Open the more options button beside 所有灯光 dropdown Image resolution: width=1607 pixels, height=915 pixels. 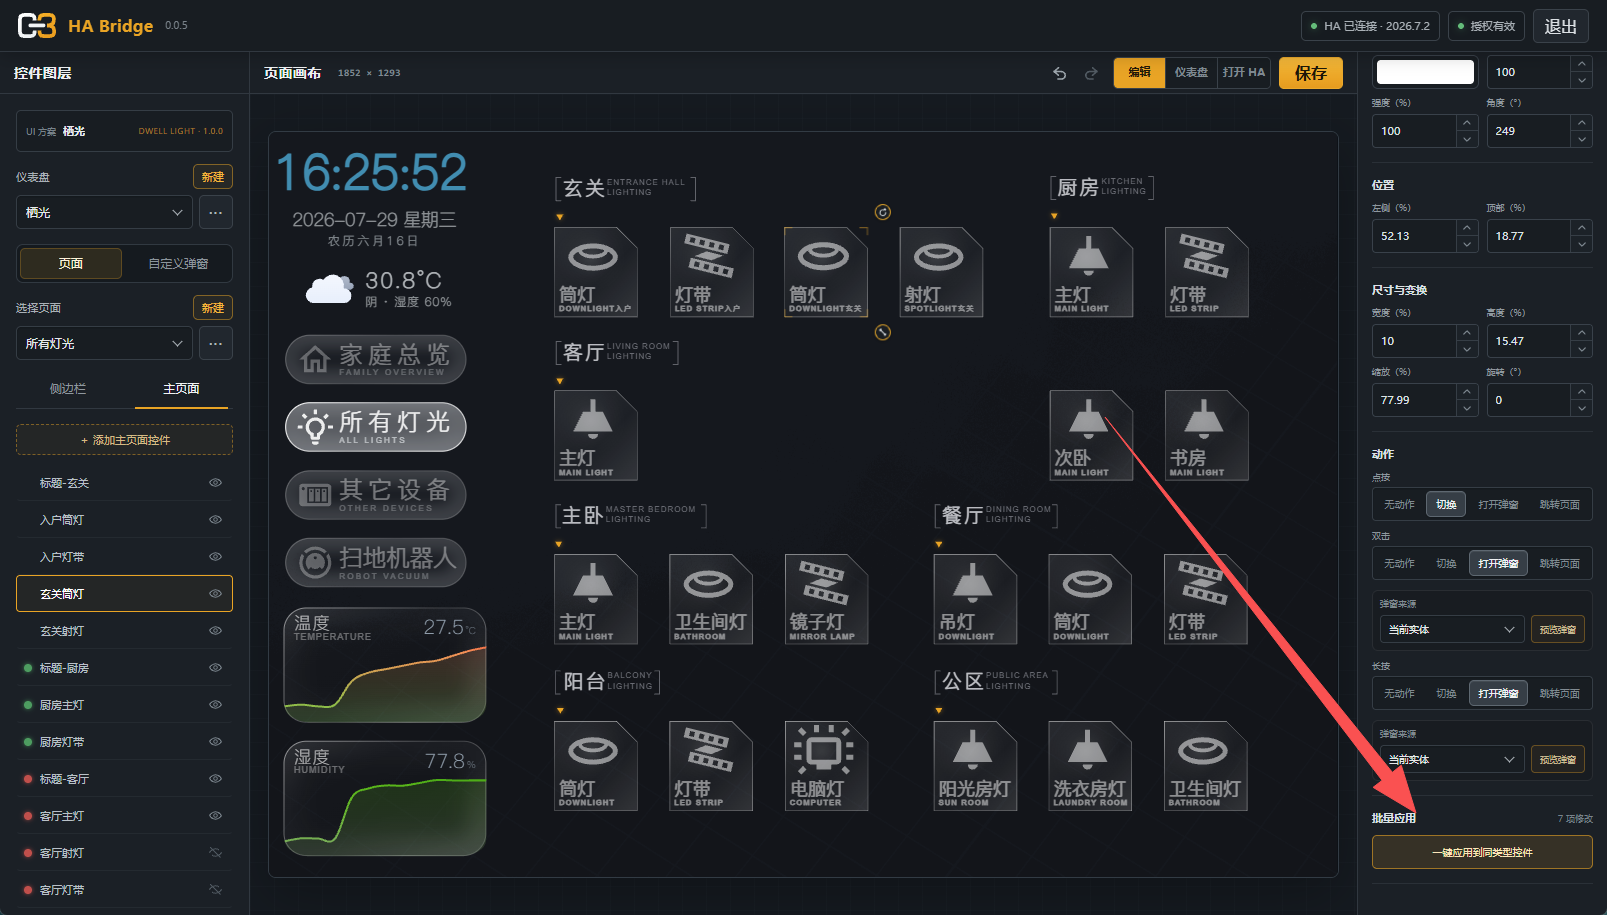tap(216, 344)
